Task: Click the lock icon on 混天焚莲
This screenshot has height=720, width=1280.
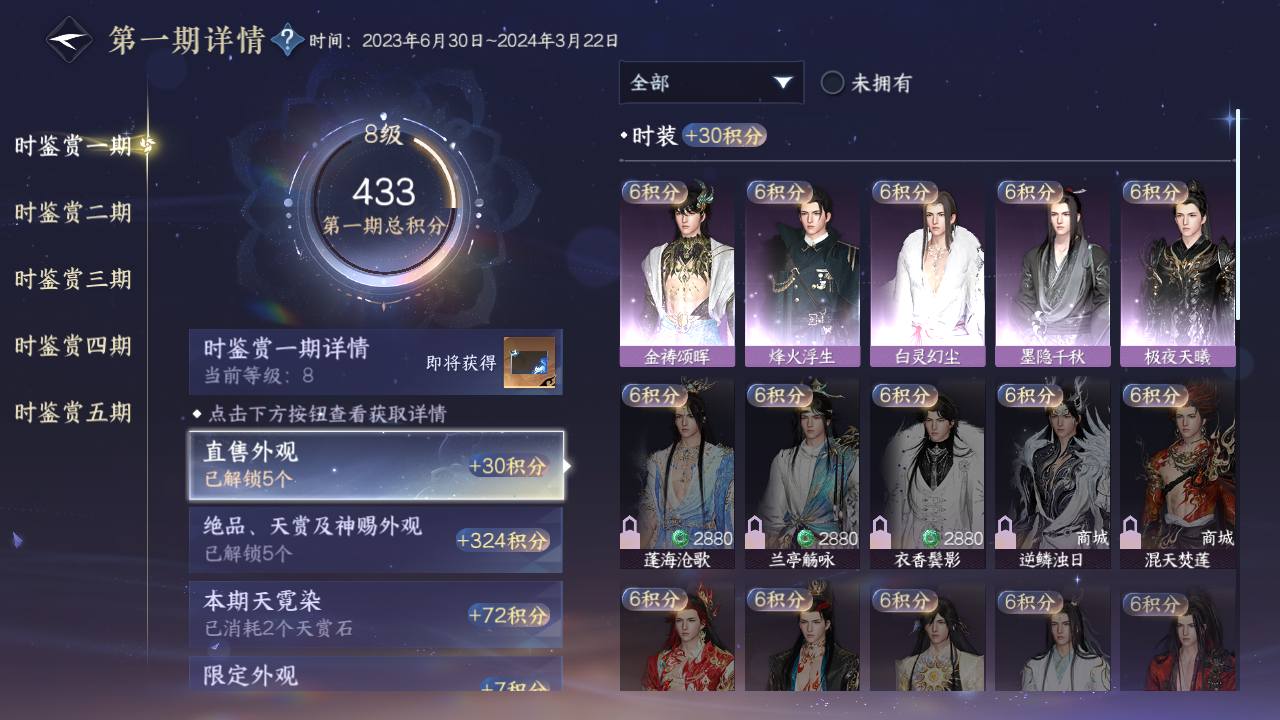Action: (1132, 530)
